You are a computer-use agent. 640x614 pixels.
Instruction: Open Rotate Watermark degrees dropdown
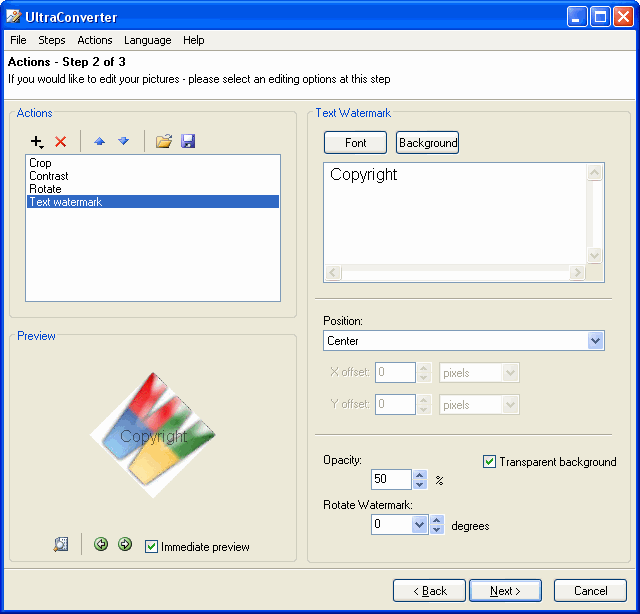[x=419, y=525]
